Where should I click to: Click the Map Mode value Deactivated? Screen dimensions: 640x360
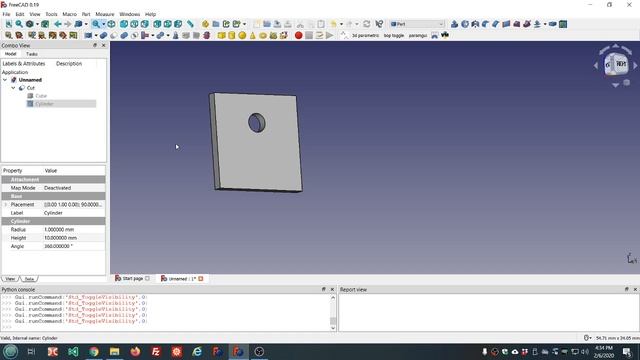(73, 188)
